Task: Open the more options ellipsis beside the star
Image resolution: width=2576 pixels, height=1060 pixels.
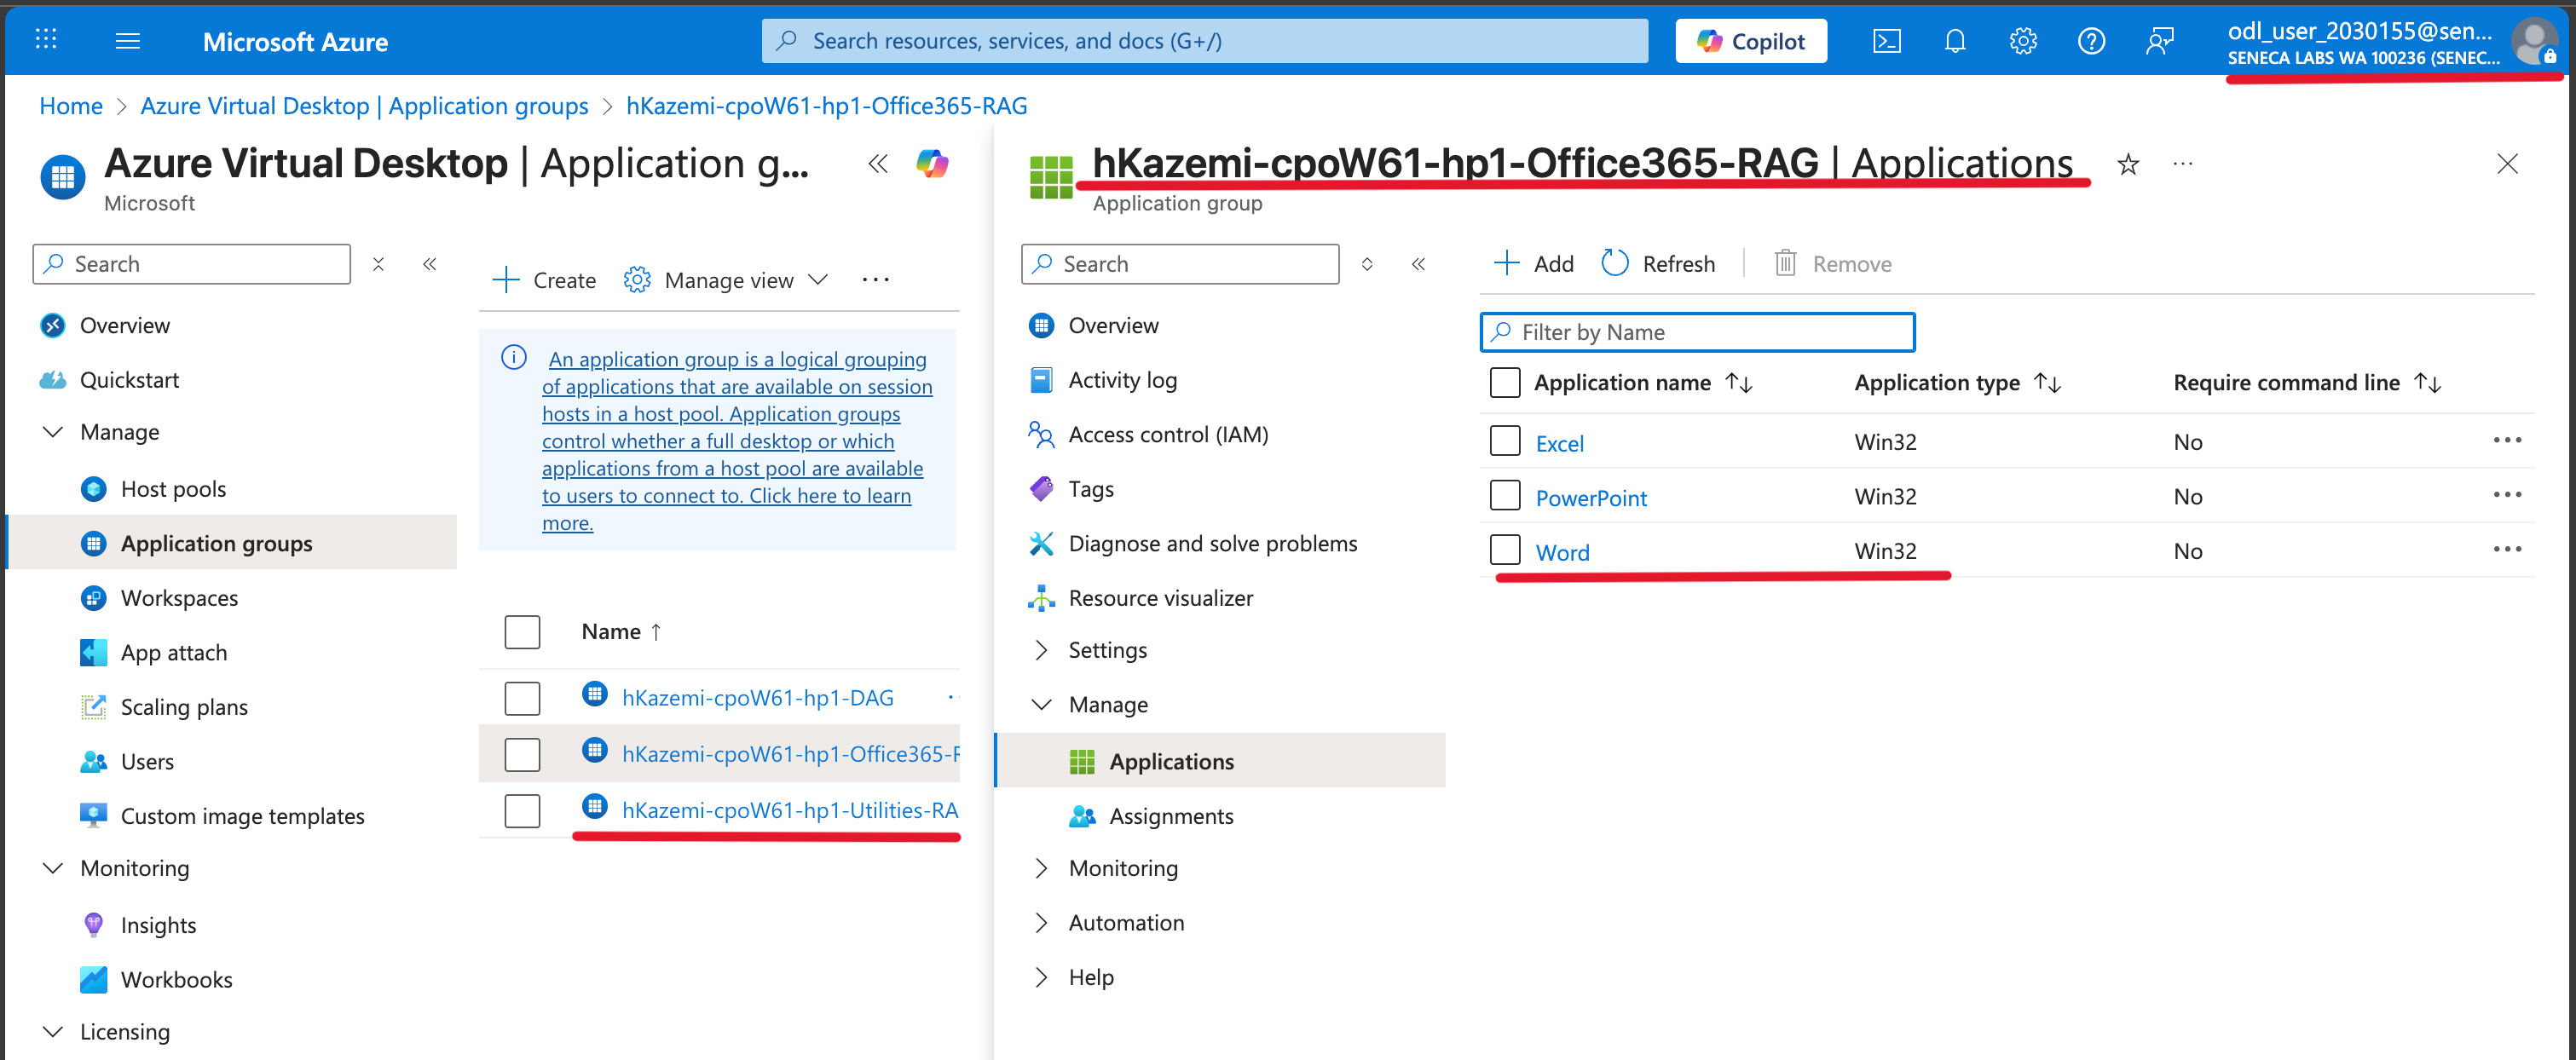Action: tap(2182, 164)
